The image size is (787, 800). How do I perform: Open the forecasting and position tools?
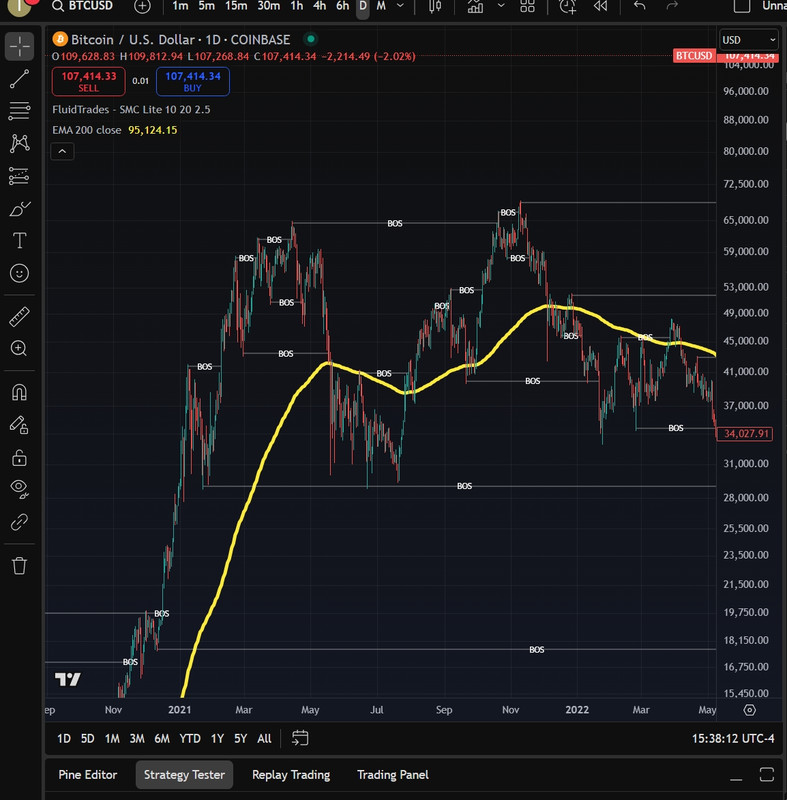click(19, 176)
